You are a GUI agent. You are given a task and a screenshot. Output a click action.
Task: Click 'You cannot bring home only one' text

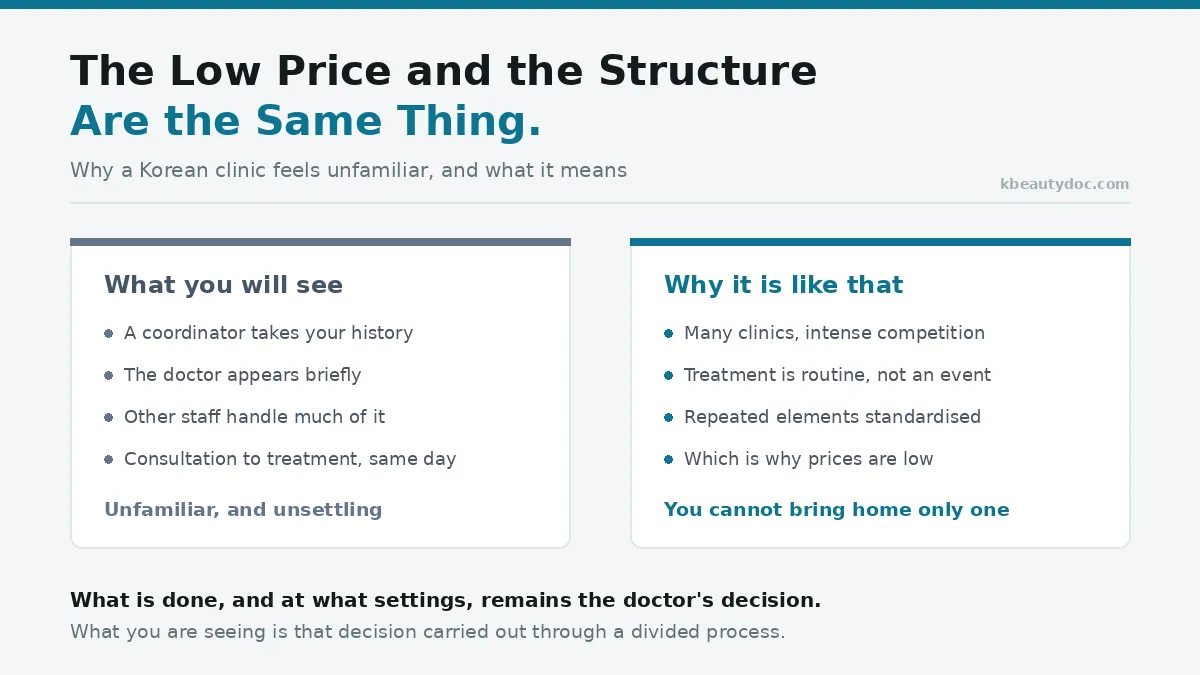[837, 510]
